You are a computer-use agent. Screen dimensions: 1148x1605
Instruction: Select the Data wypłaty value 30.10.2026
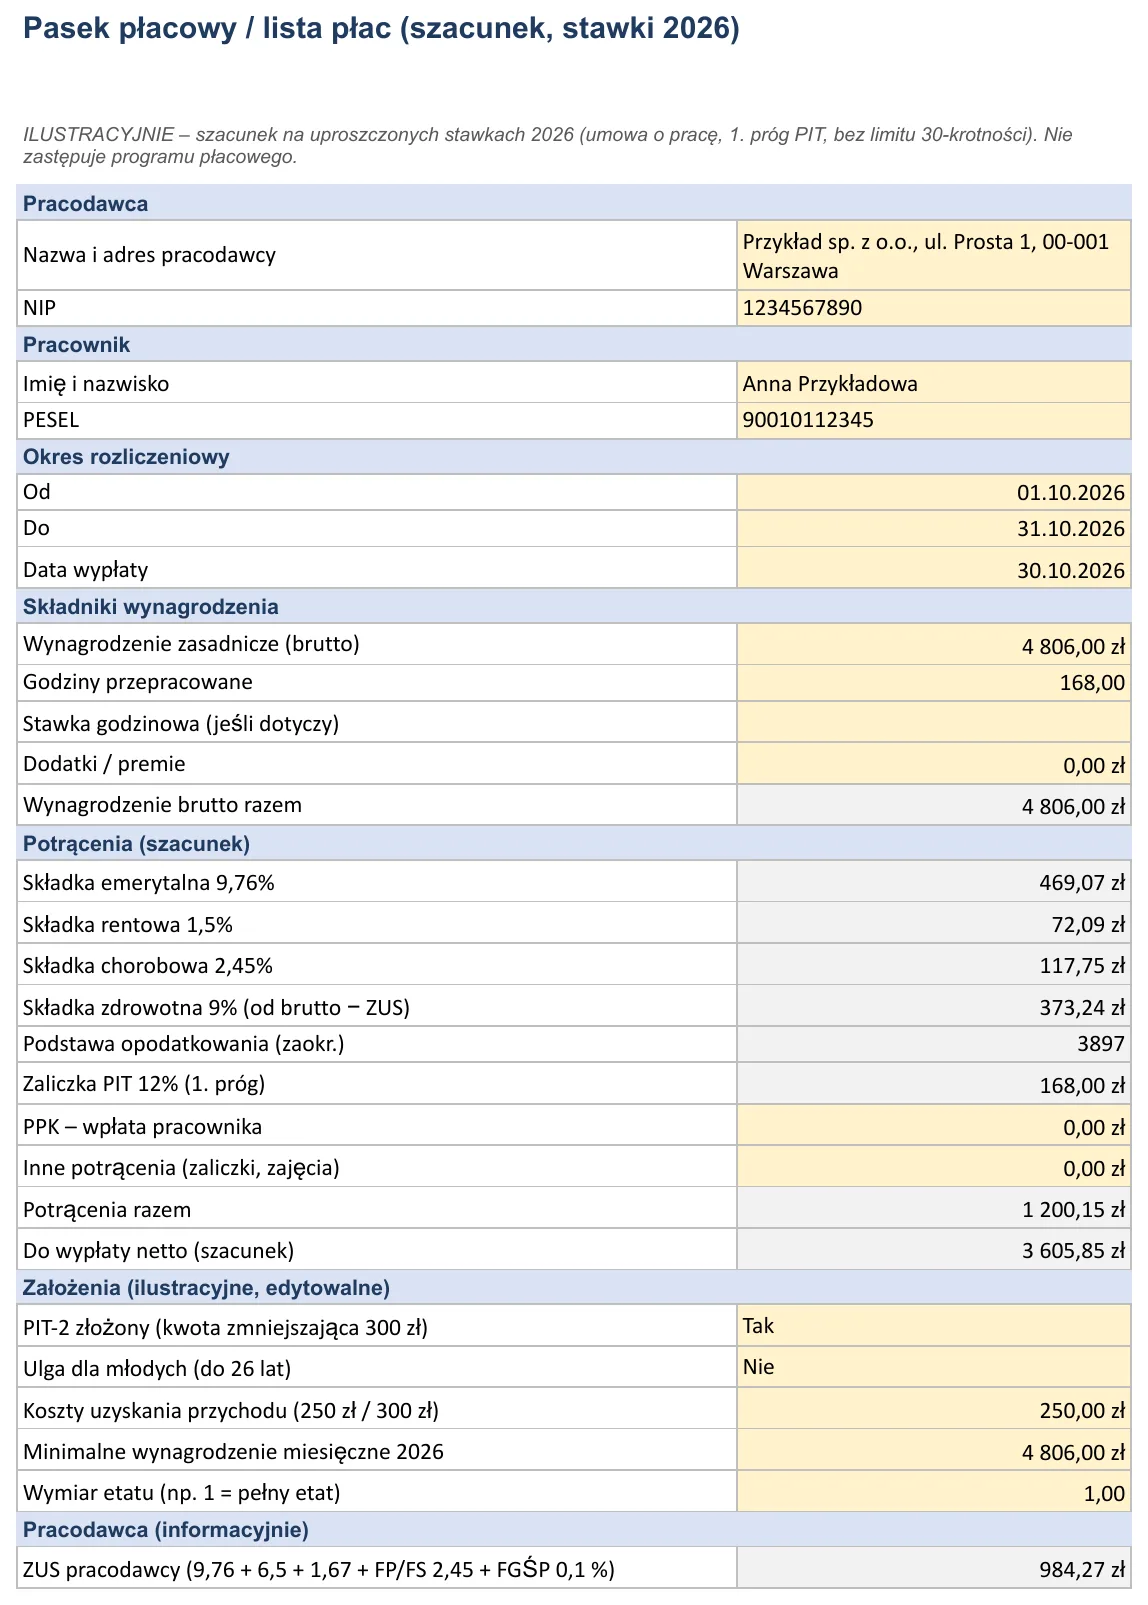coord(934,568)
